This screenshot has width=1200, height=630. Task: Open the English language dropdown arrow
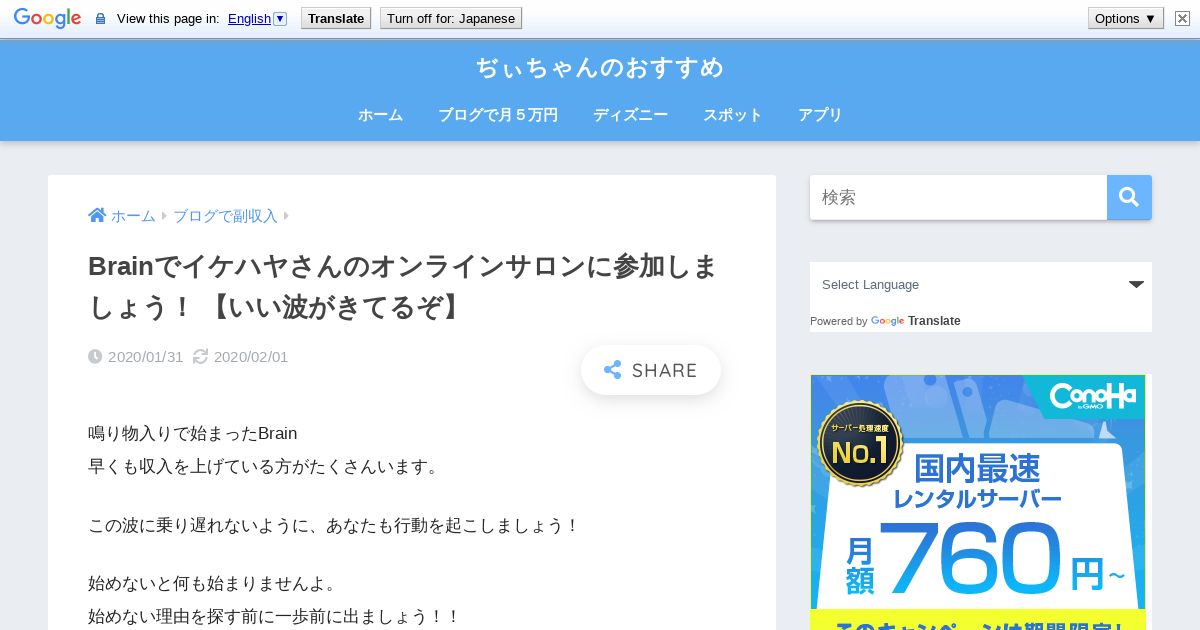280,18
